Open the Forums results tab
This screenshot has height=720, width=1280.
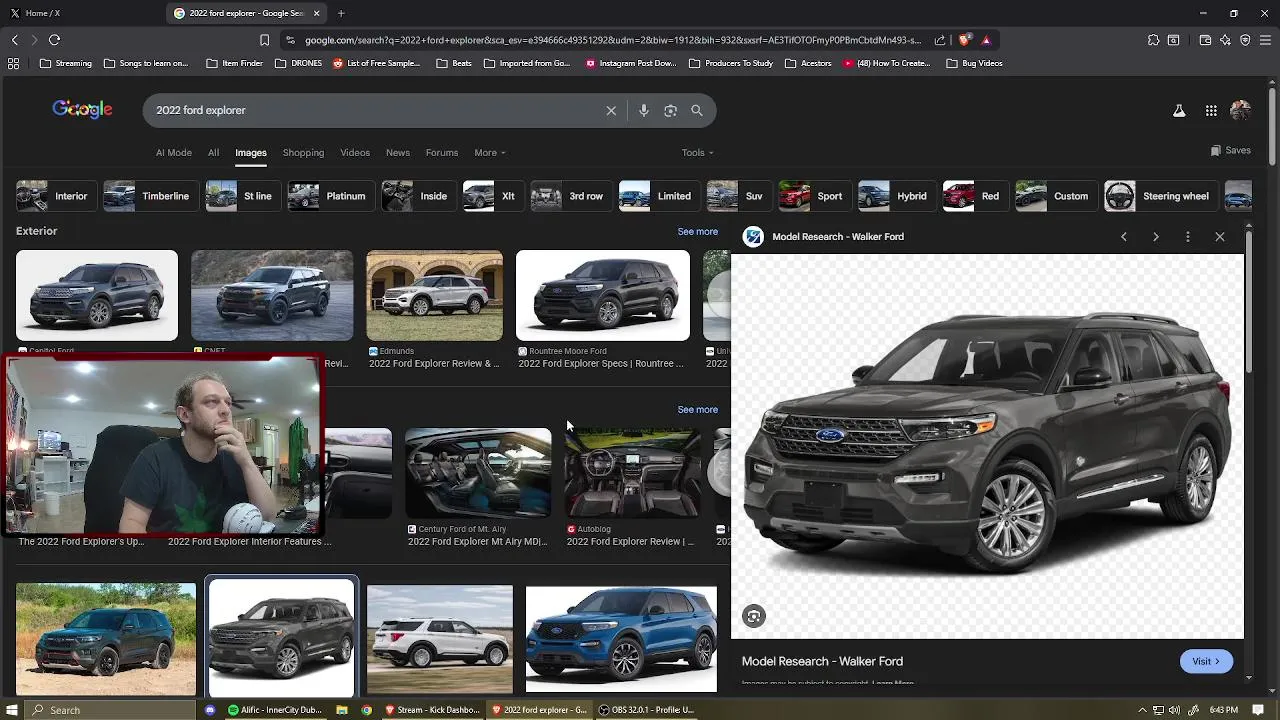pos(442,153)
